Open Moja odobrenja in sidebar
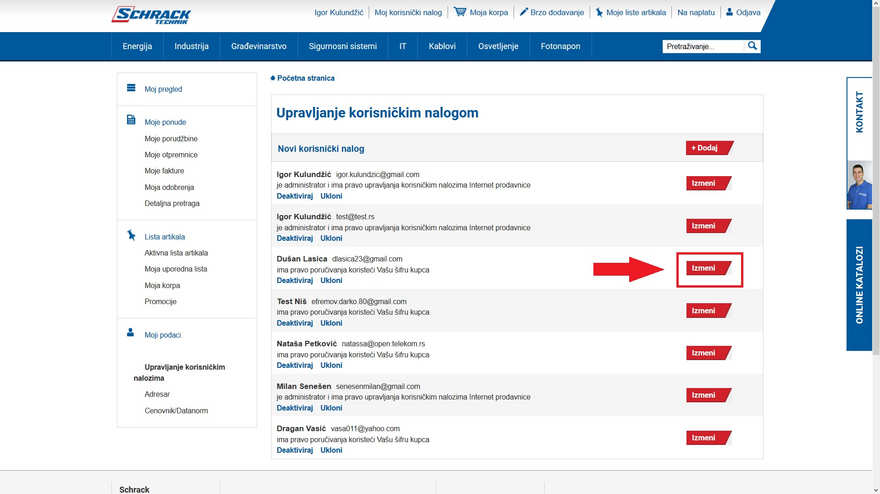This screenshot has width=880, height=494. (x=169, y=187)
